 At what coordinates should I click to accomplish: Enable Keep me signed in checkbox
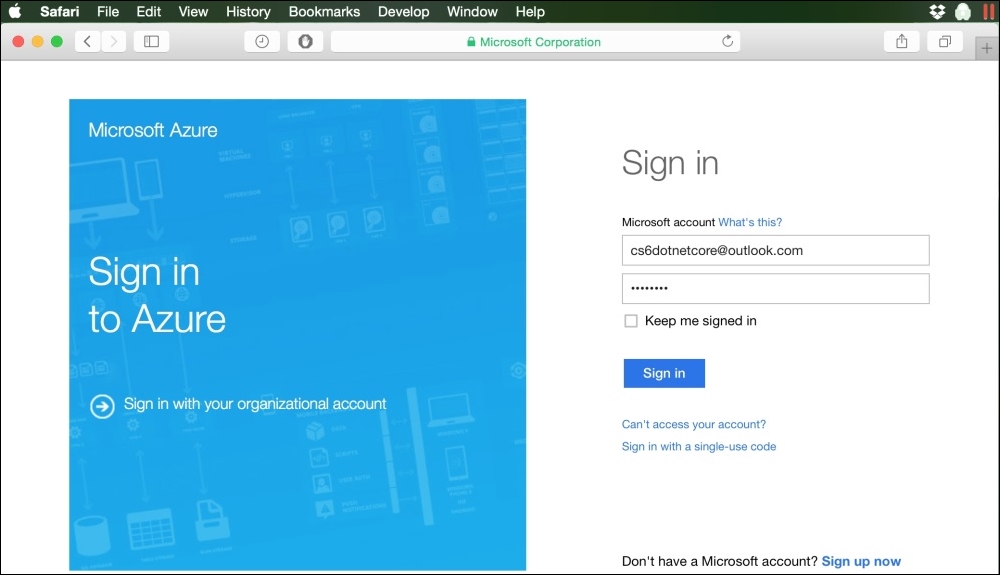(x=631, y=321)
